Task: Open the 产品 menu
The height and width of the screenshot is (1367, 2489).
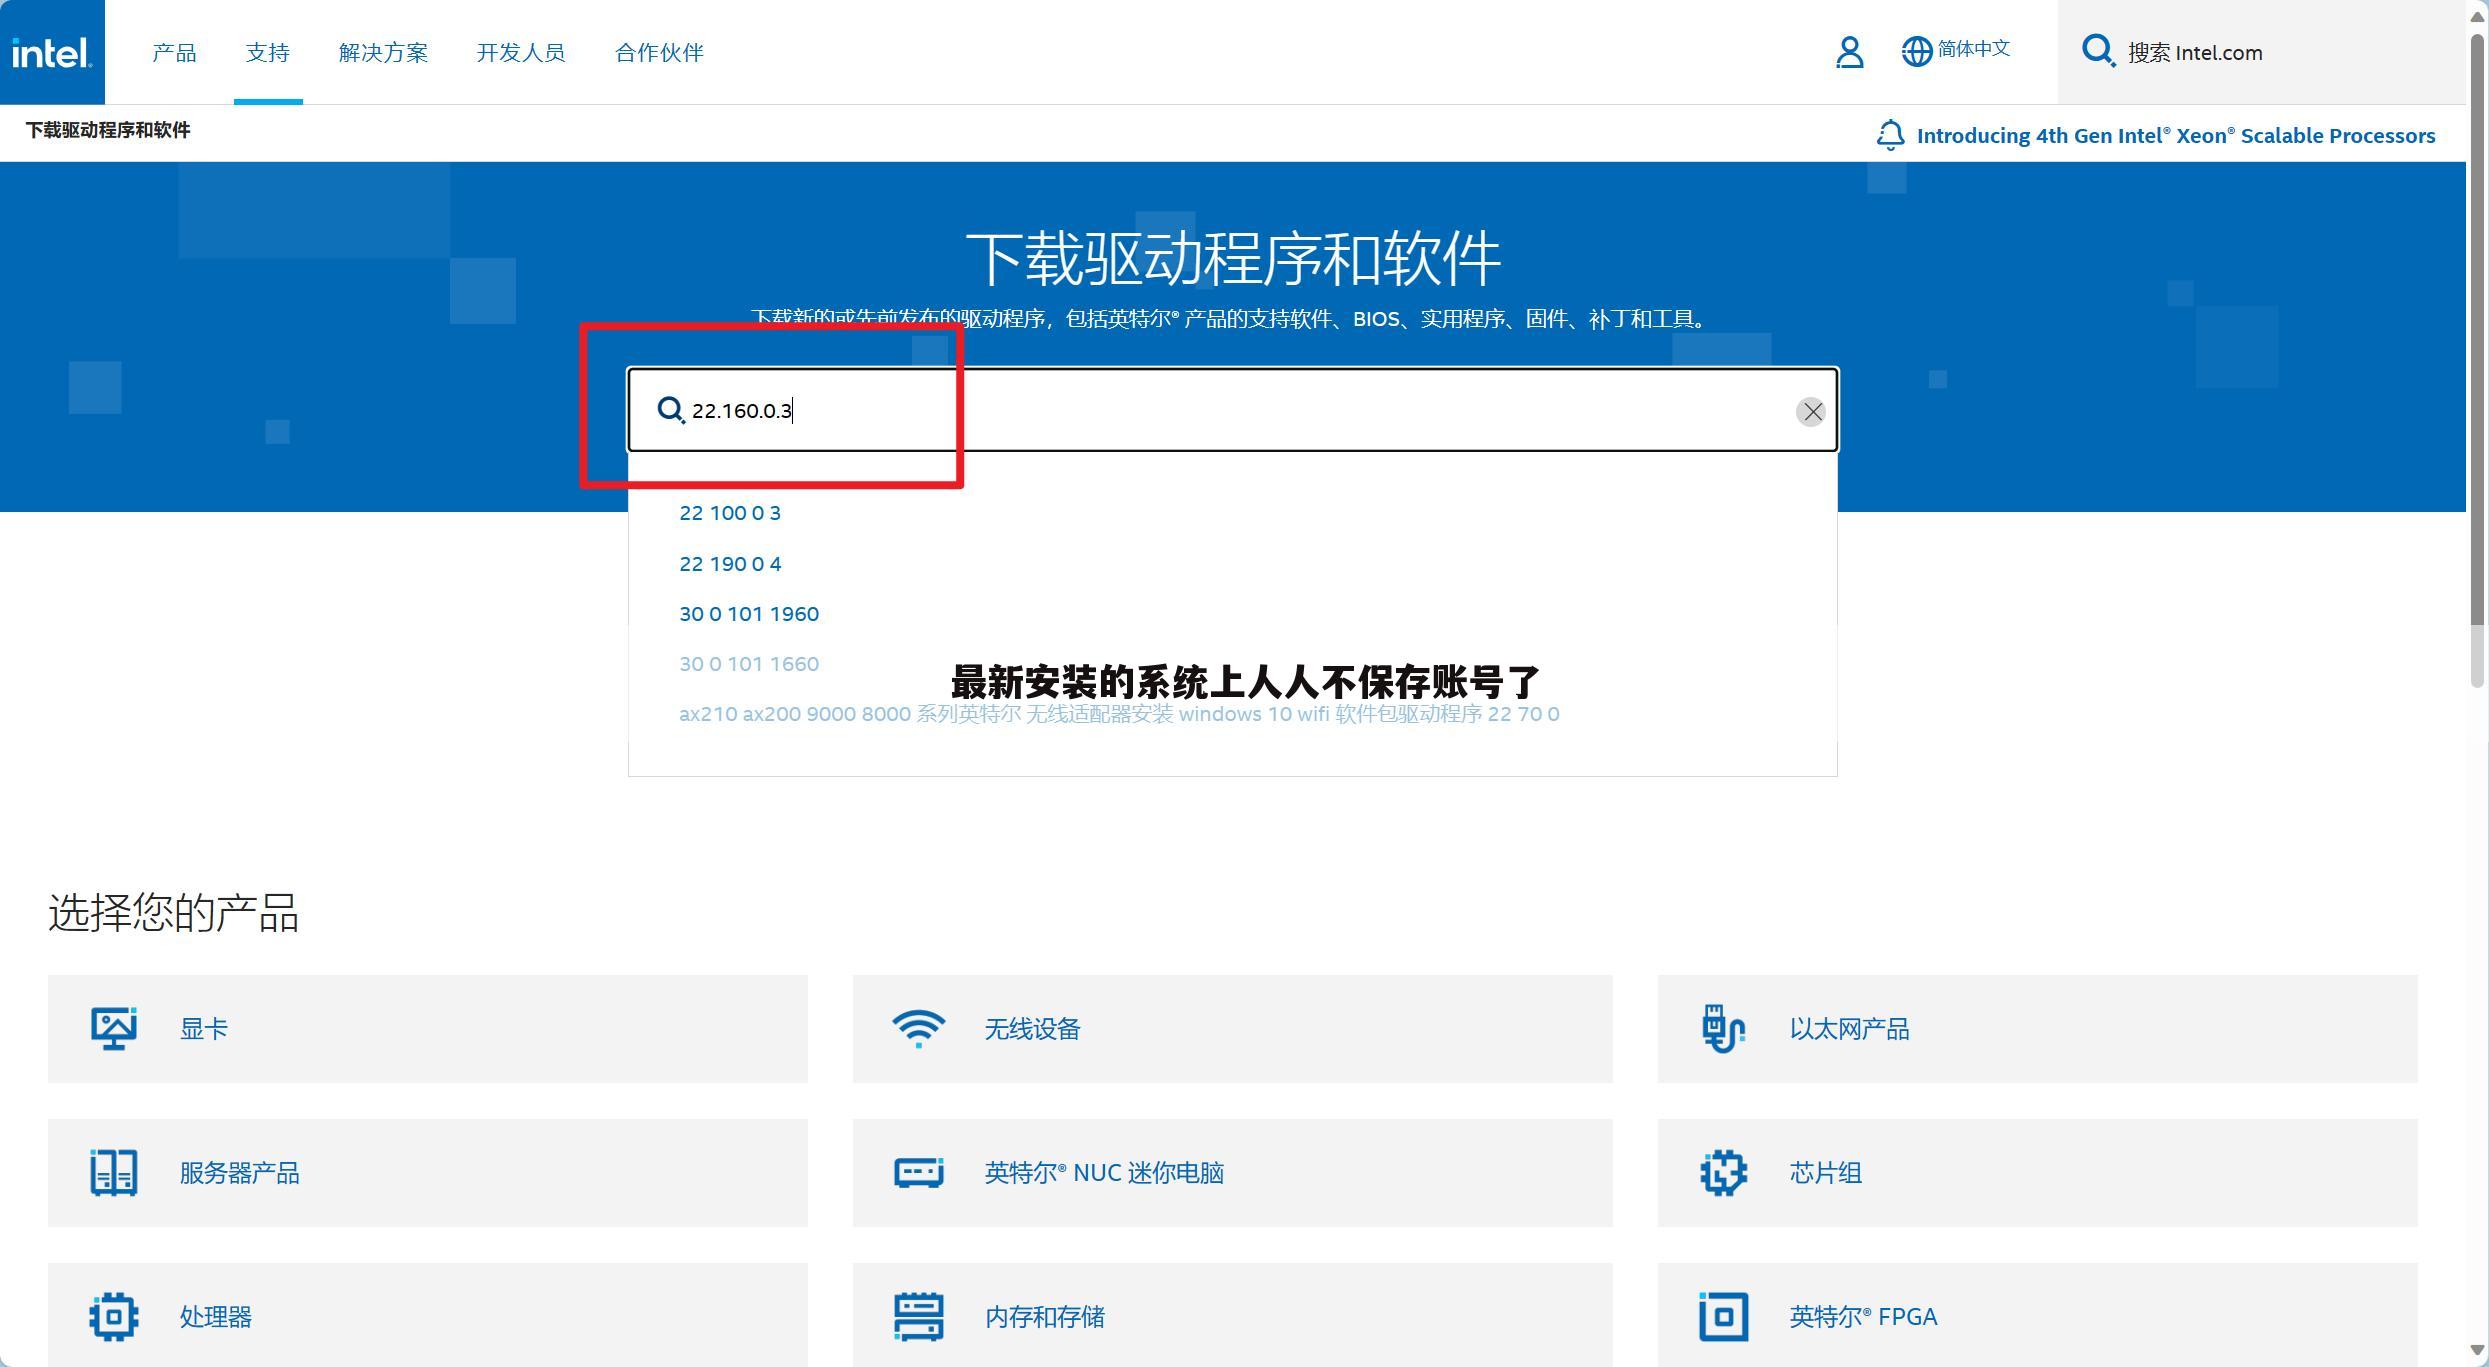Action: [x=174, y=52]
